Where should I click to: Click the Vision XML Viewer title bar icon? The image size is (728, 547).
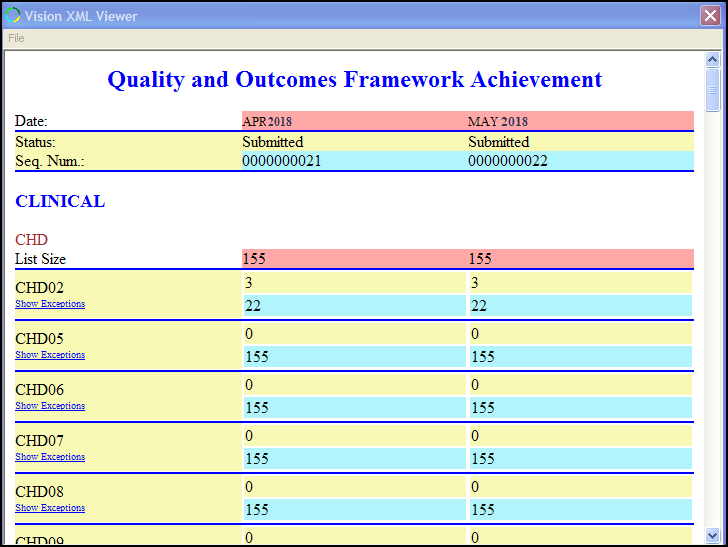tap(13, 16)
